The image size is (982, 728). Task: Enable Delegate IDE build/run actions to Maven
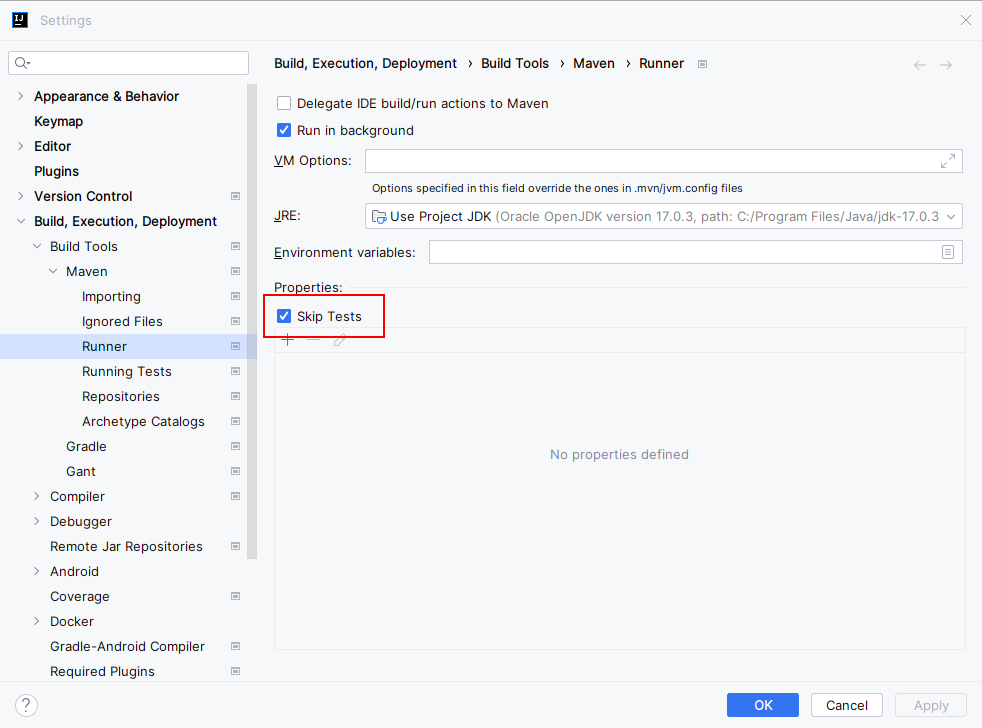click(x=284, y=103)
